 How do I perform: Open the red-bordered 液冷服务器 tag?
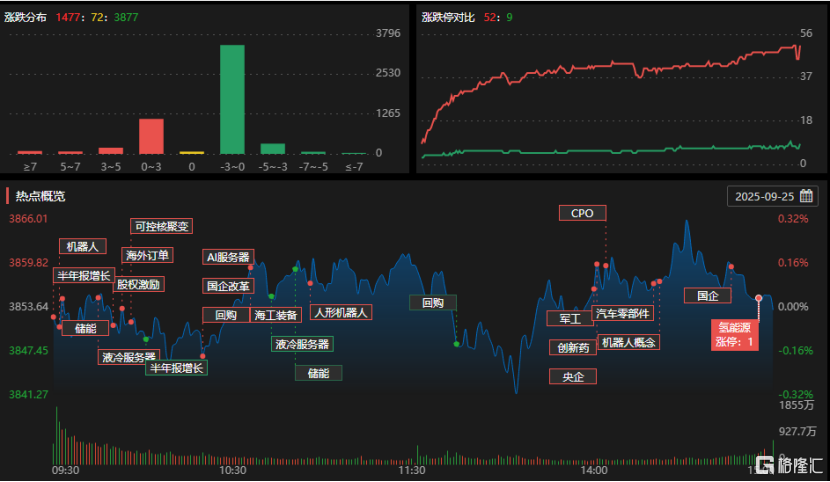point(129,357)
